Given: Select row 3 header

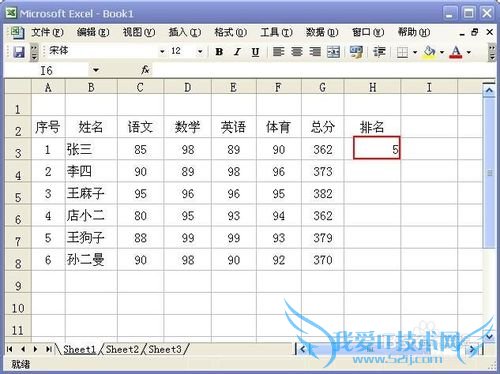Looking at the screenshot, I should [18, 150].
